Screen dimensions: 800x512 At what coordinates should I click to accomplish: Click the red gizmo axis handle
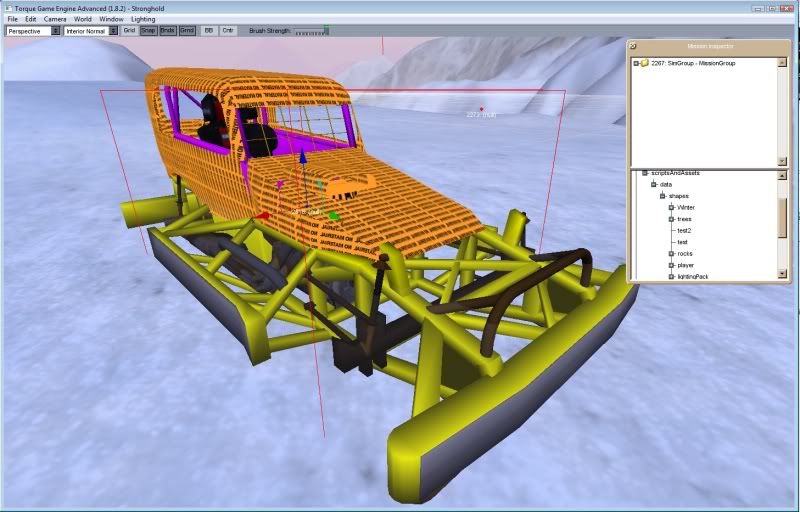tap(263, 215)
